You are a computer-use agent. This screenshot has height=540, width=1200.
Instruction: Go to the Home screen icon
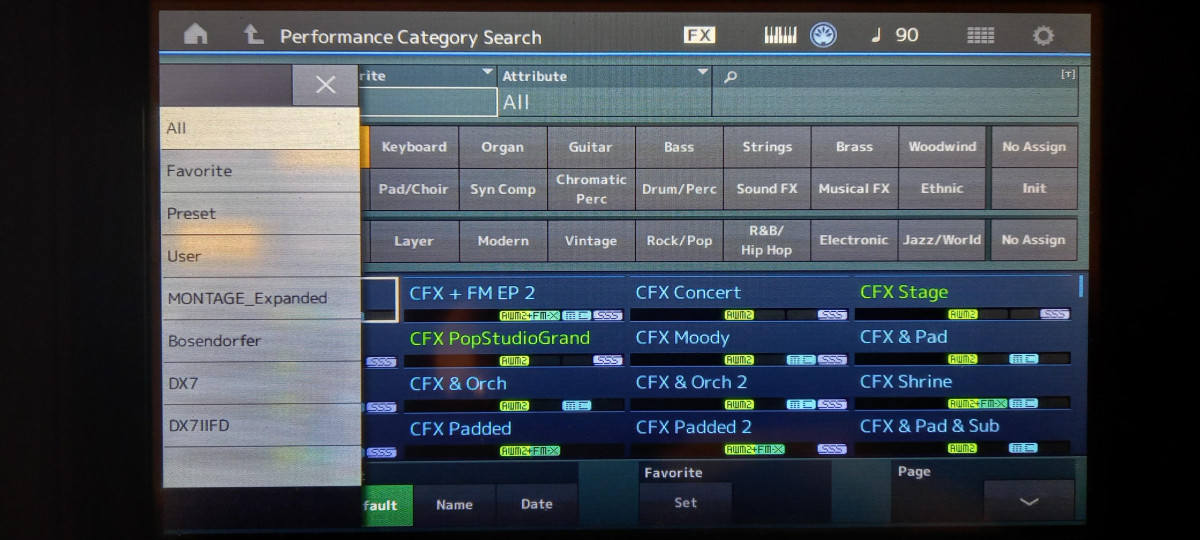click(x=196, y=35)
